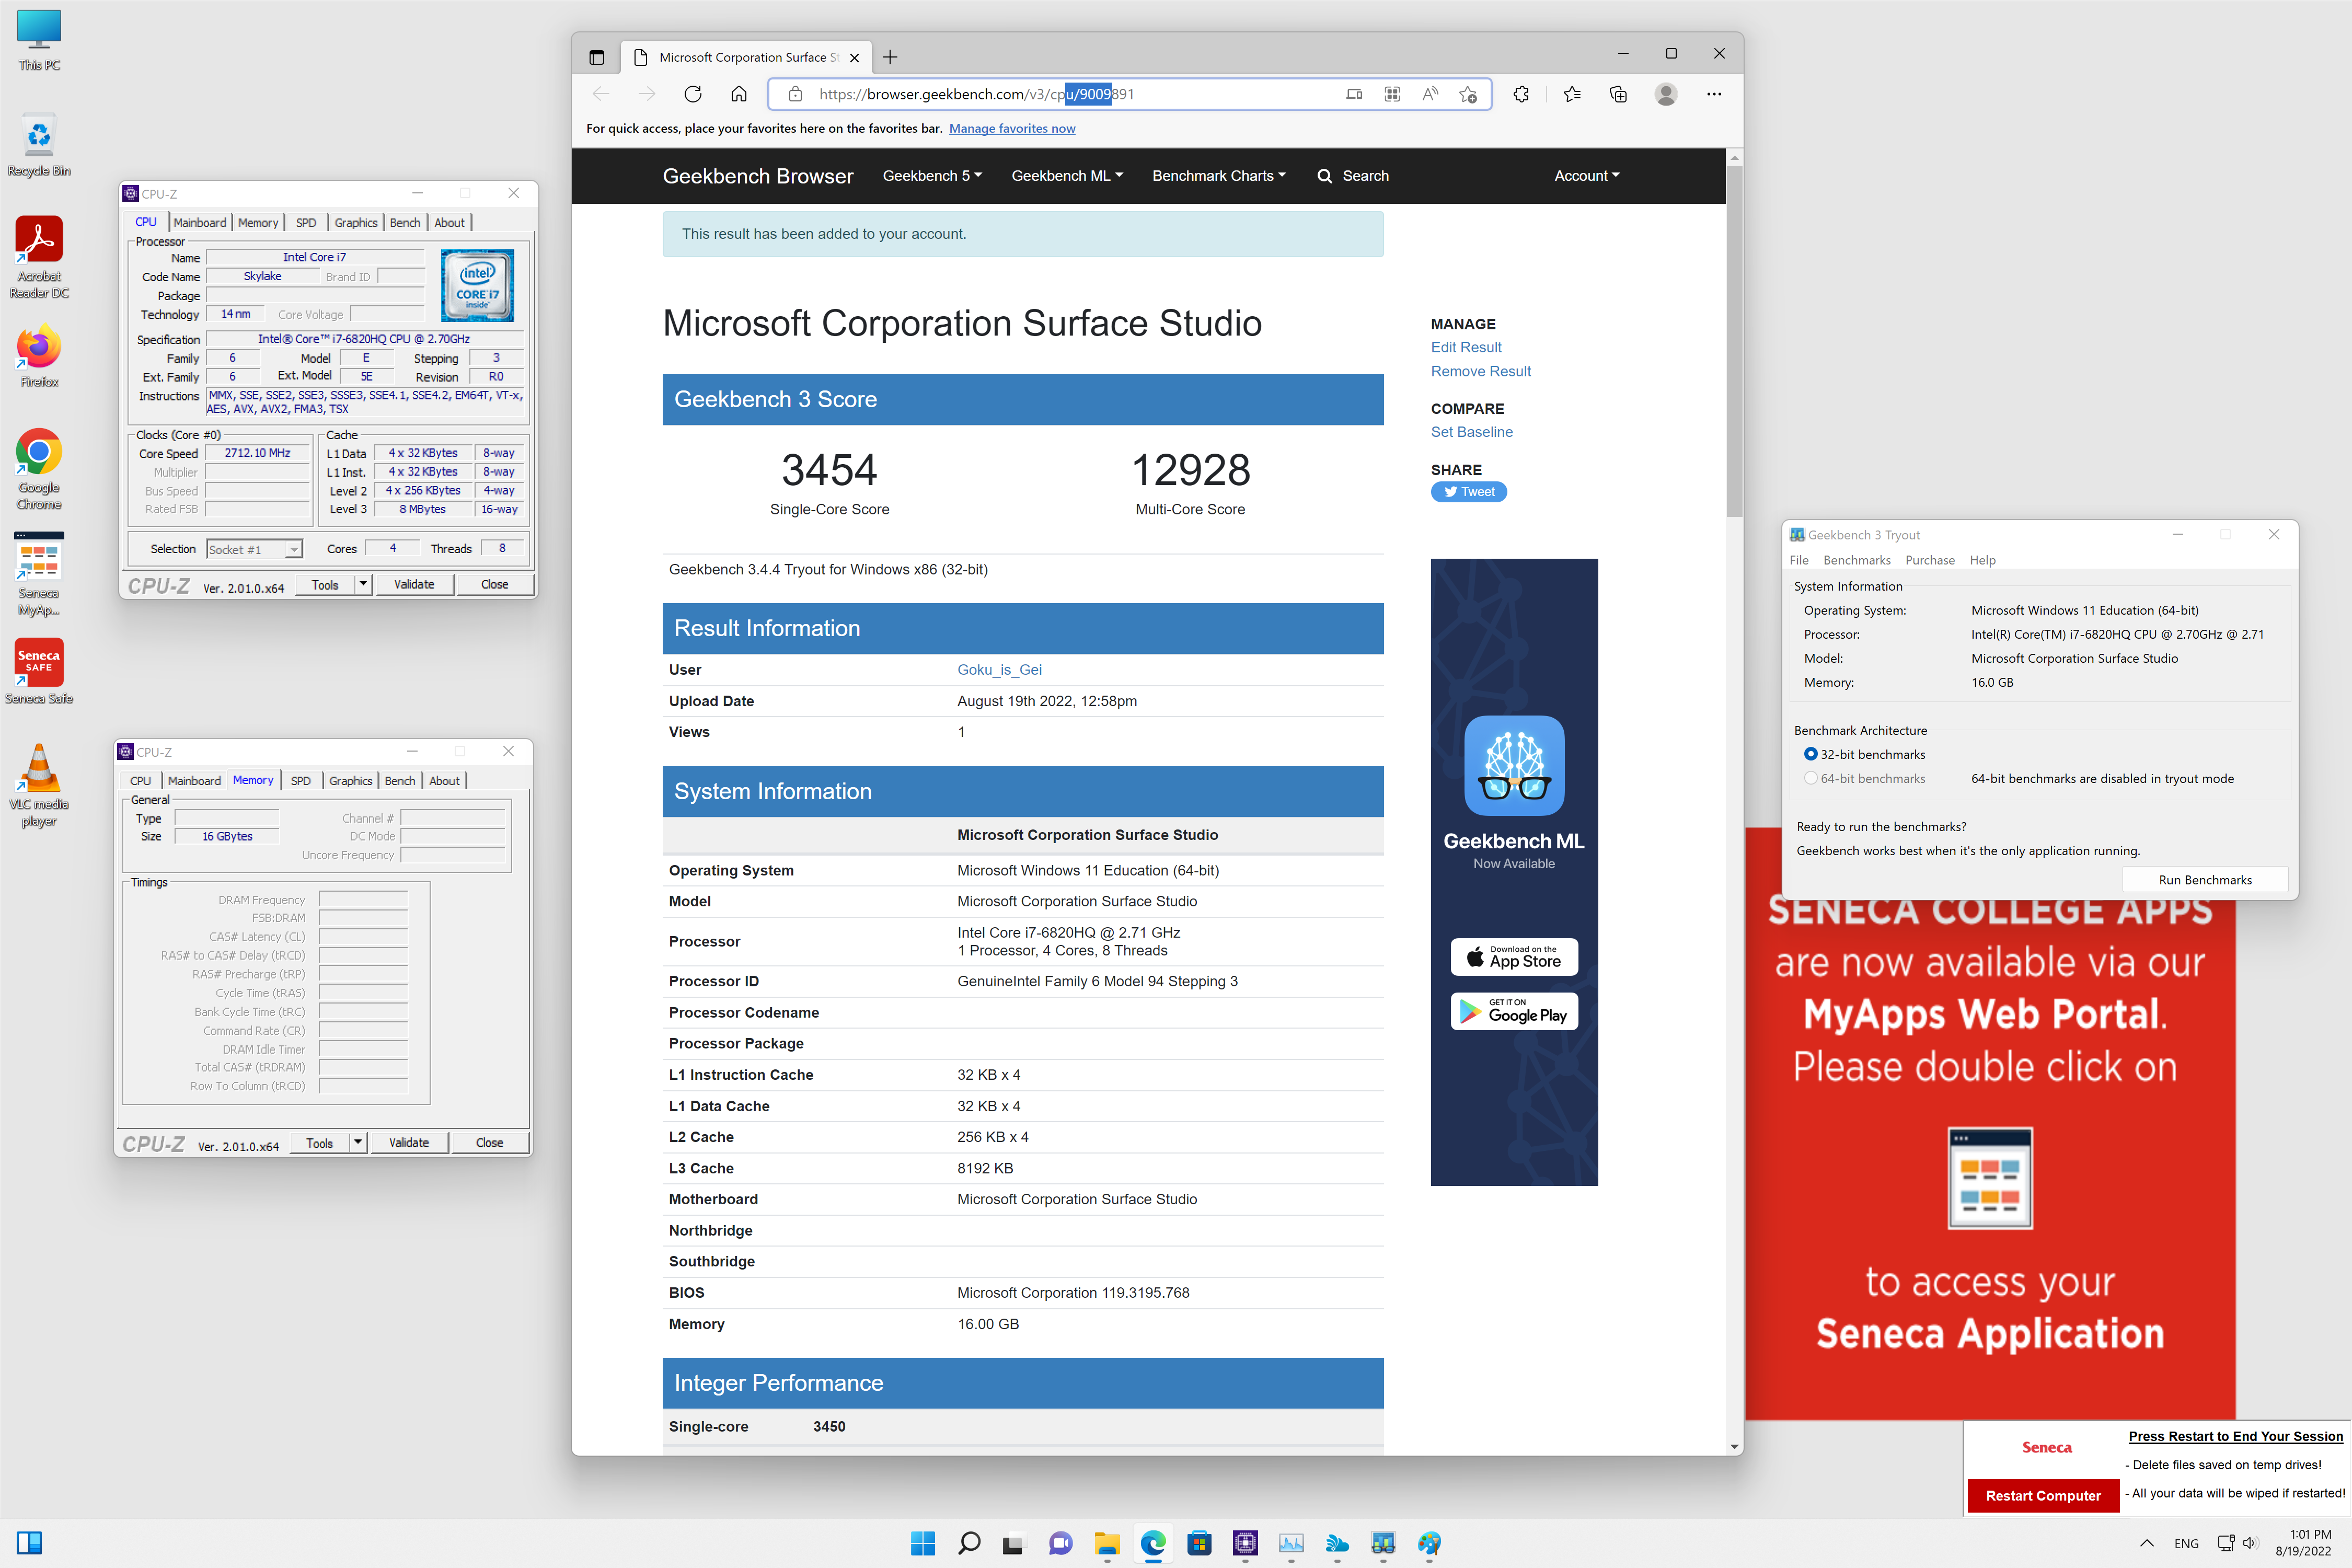Click the Windows Start button
Screen dimensions: 2352x1568
922,1543
